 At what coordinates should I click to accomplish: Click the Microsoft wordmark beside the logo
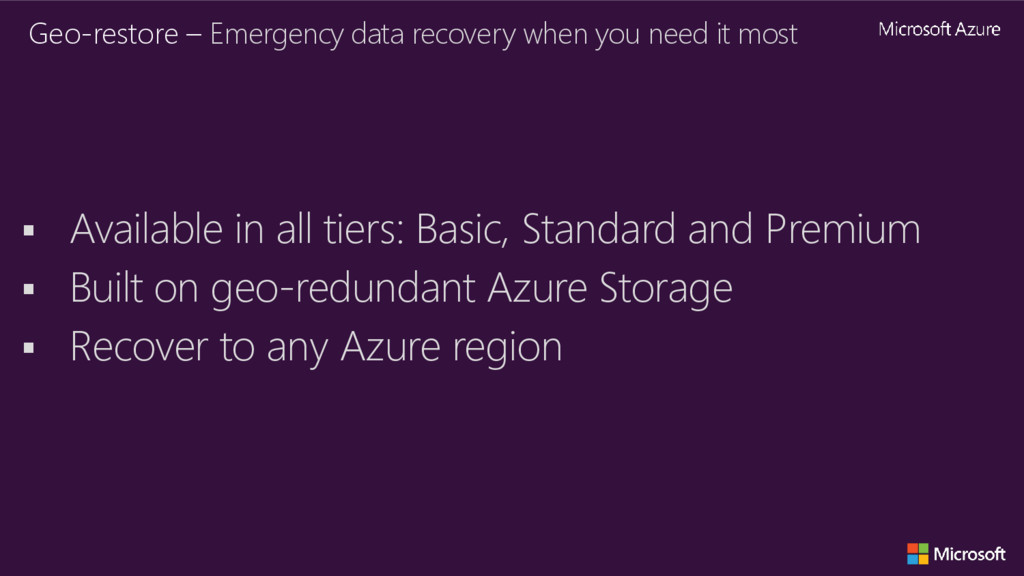tap(969, 553)
